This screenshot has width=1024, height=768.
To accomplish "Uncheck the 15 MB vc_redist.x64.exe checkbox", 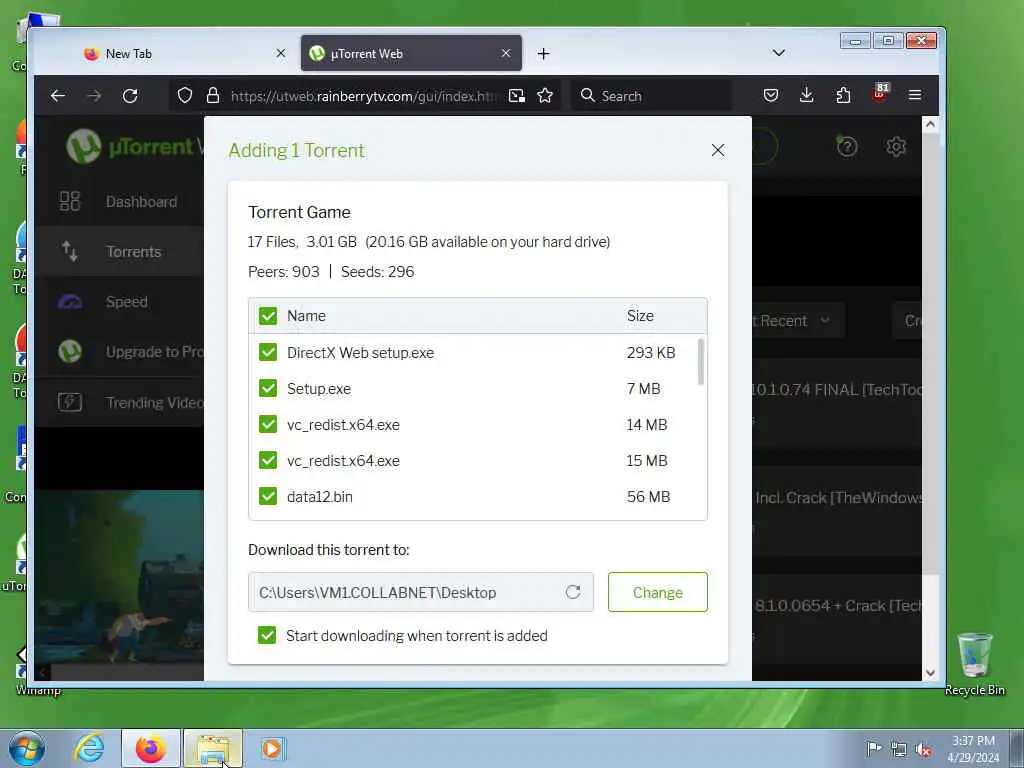I will tap(268, 460).
